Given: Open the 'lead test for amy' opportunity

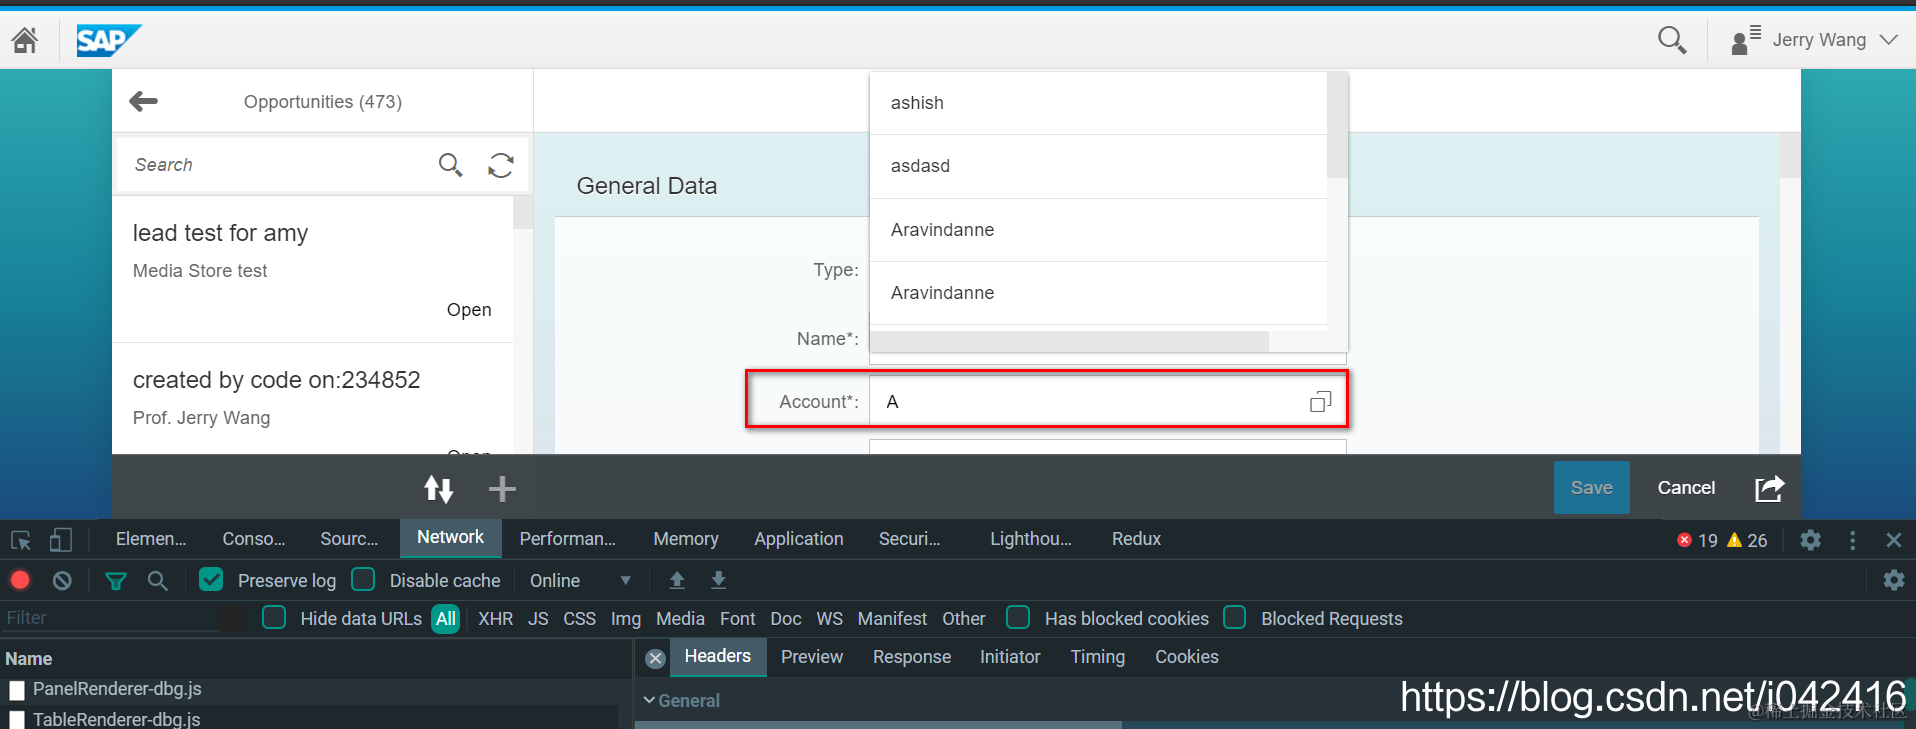Looking at the screenshot, I should (313, 270).
